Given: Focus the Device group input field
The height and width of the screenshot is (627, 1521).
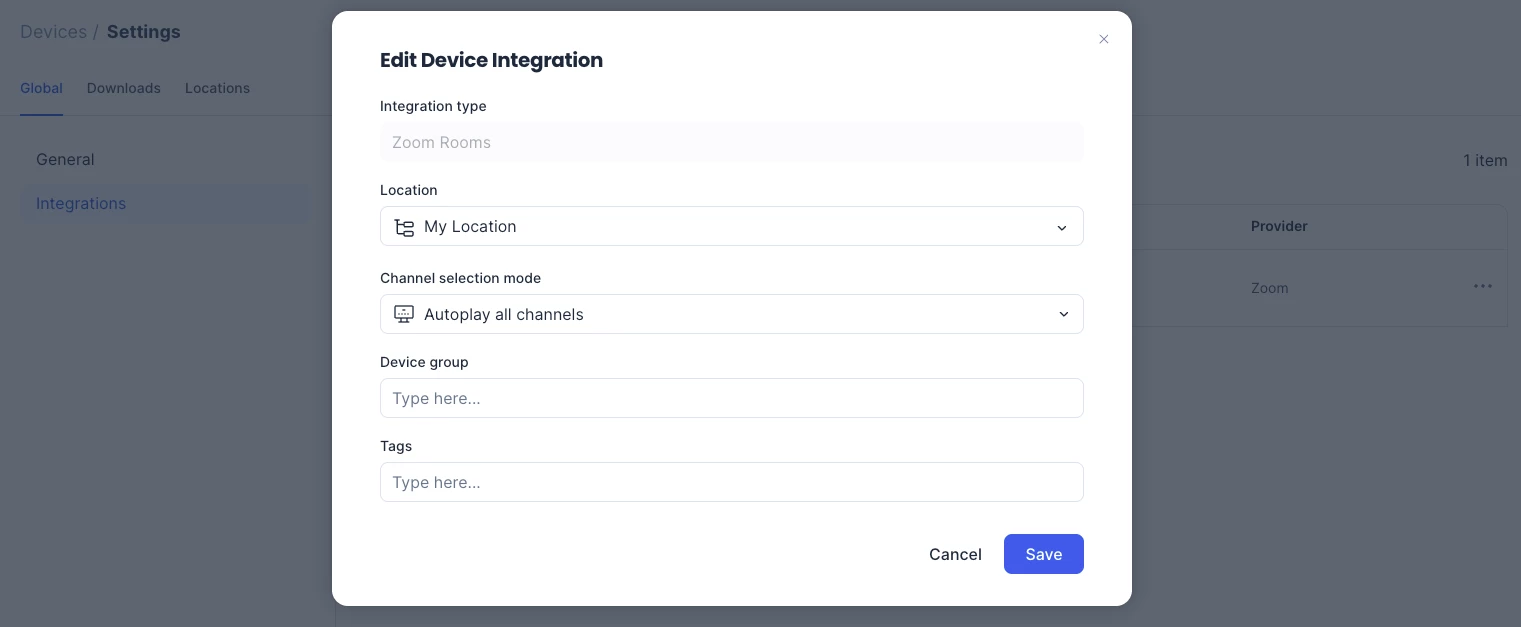Looking at the screenshot, I should point(731,398).
